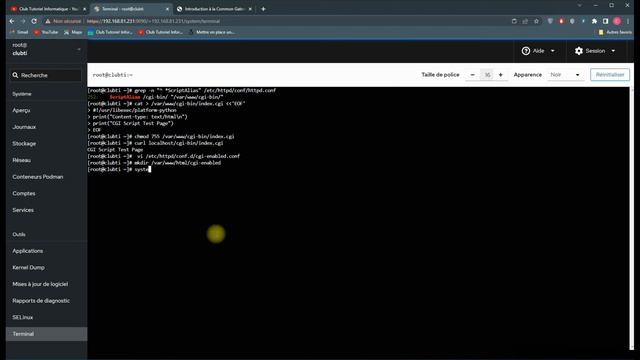Screen dimensions: 640x360
Task: Open Aperçu in the sidebar
Action: (21, 111)
